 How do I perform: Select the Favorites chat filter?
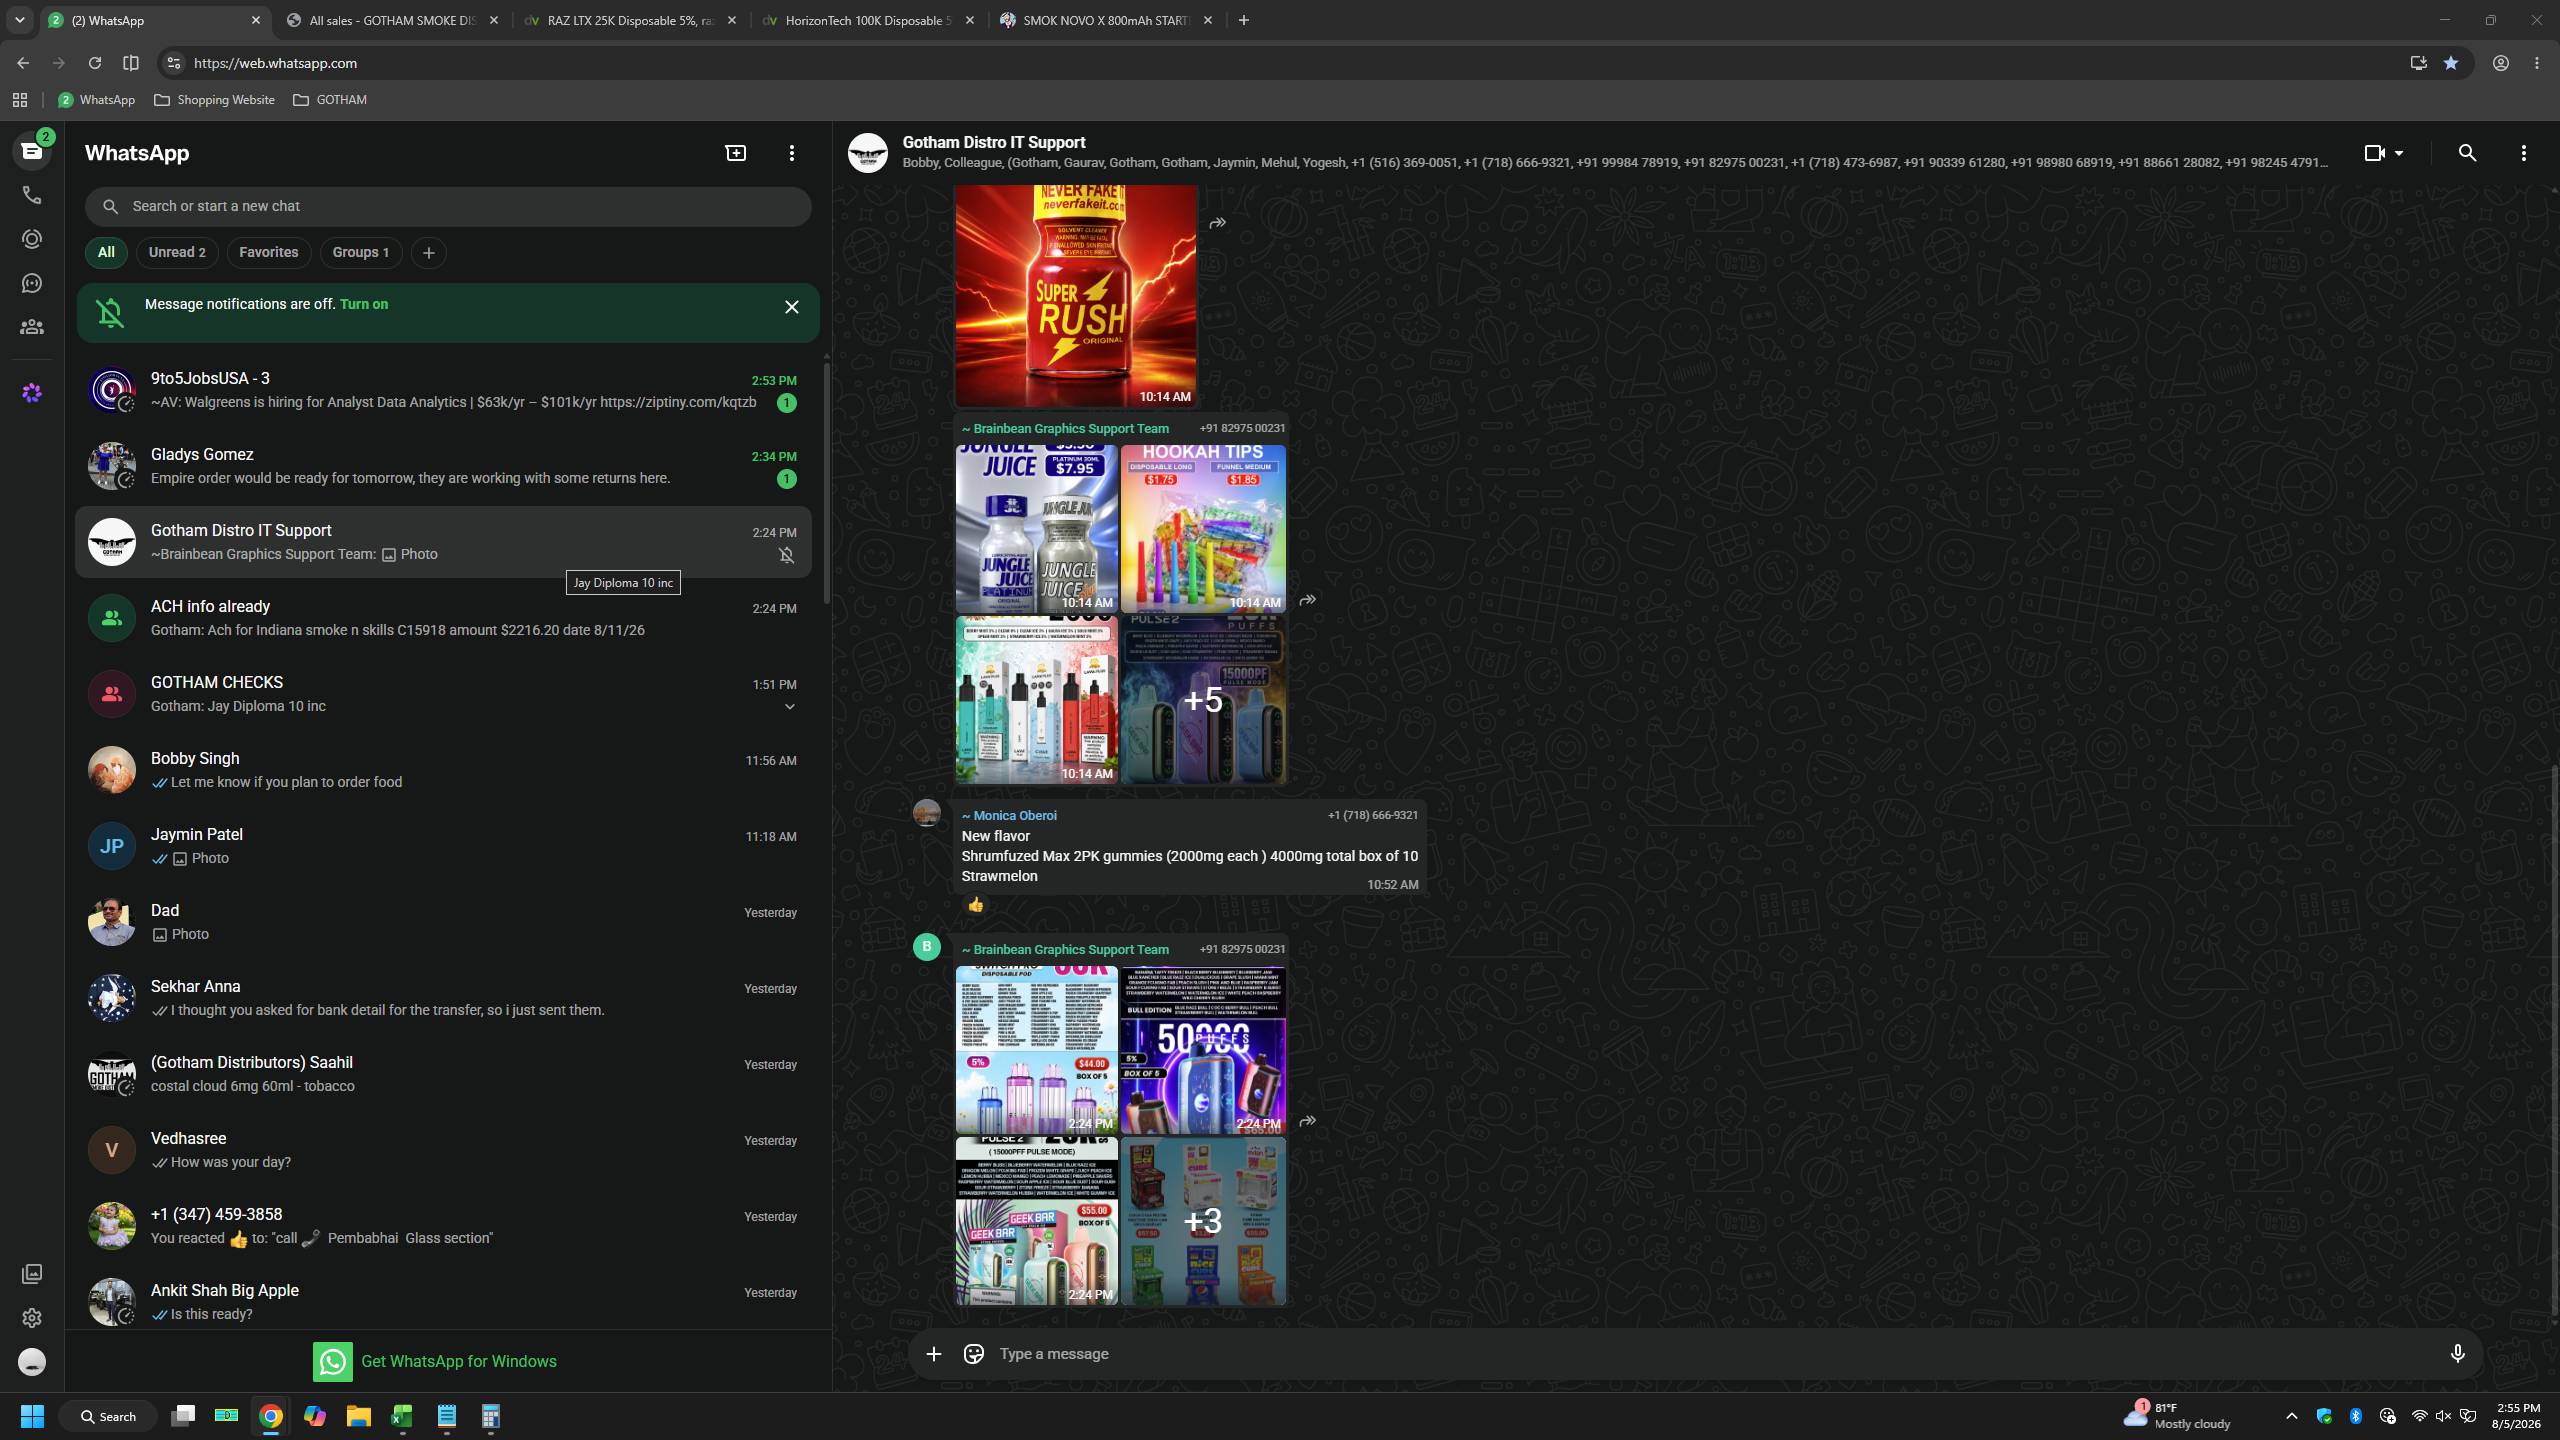click(x=268, y=252)
